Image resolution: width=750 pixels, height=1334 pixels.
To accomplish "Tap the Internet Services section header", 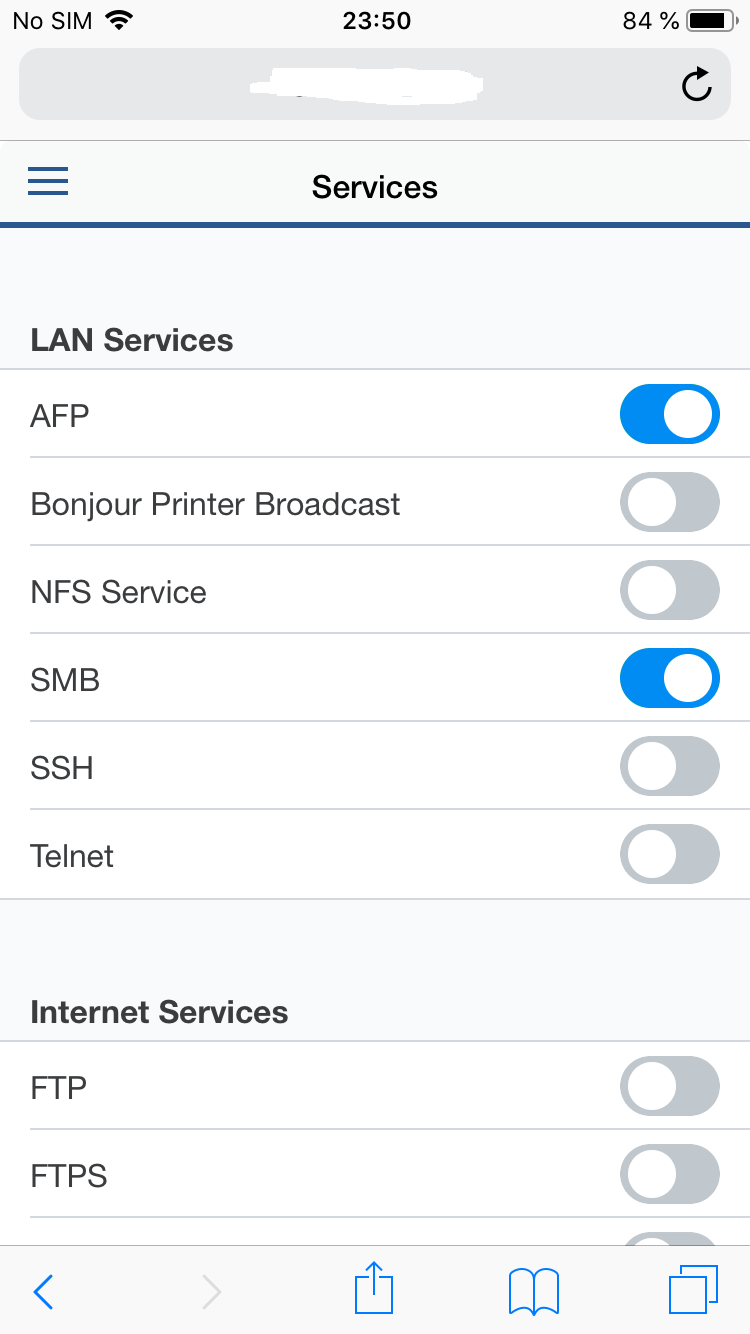I will pos(159,1012).
